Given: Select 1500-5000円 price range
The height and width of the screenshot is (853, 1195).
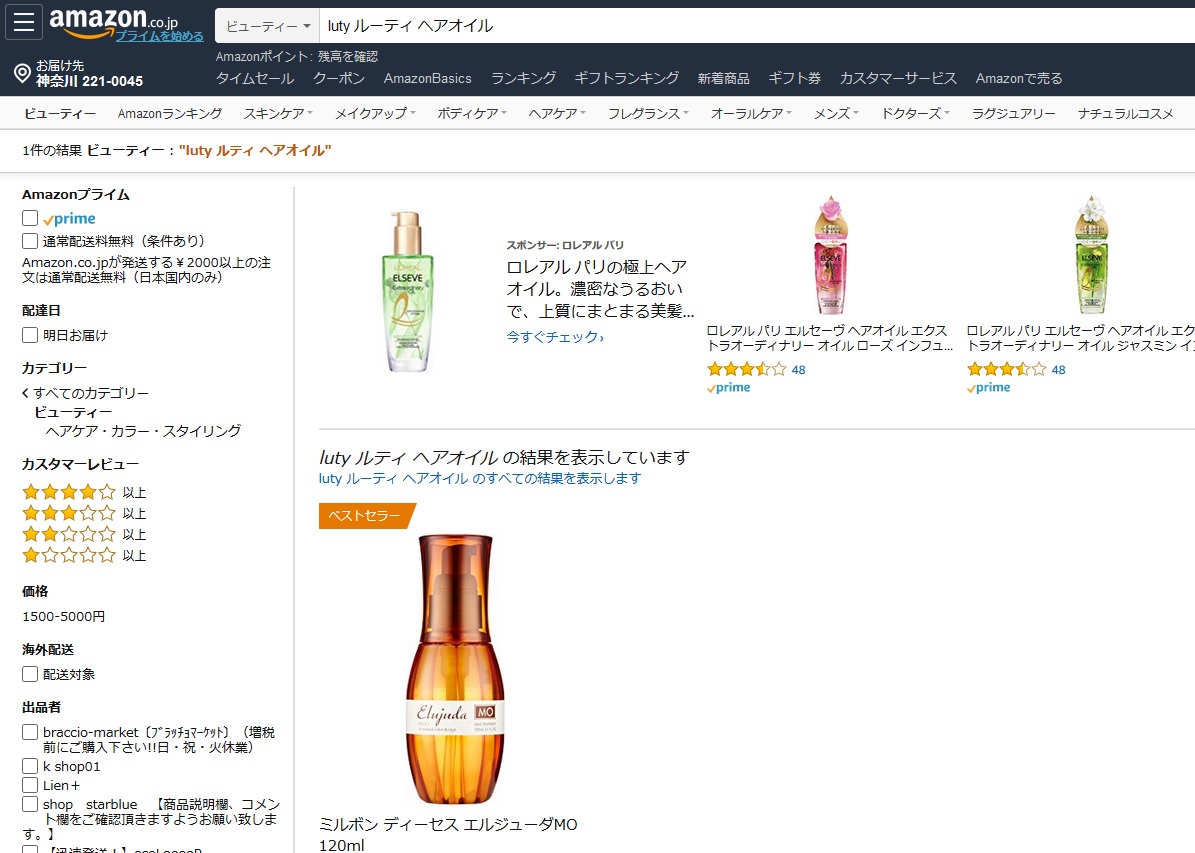Looking at the screenshot, I should tap(64, 617).
